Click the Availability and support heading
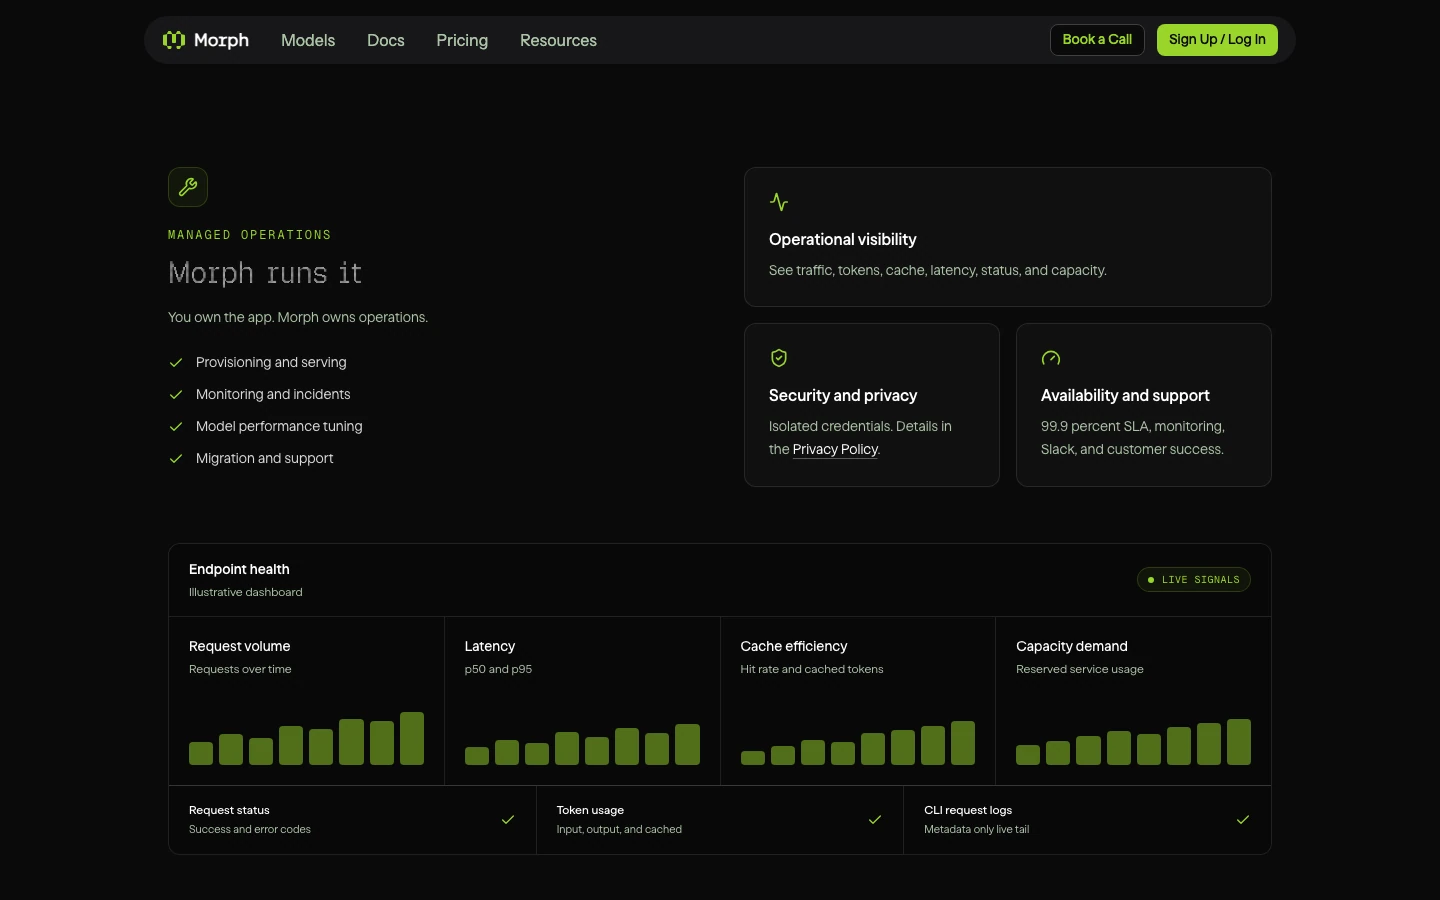The height and width of the screenshot is (900, 1440). click(x=1125, y=396)
